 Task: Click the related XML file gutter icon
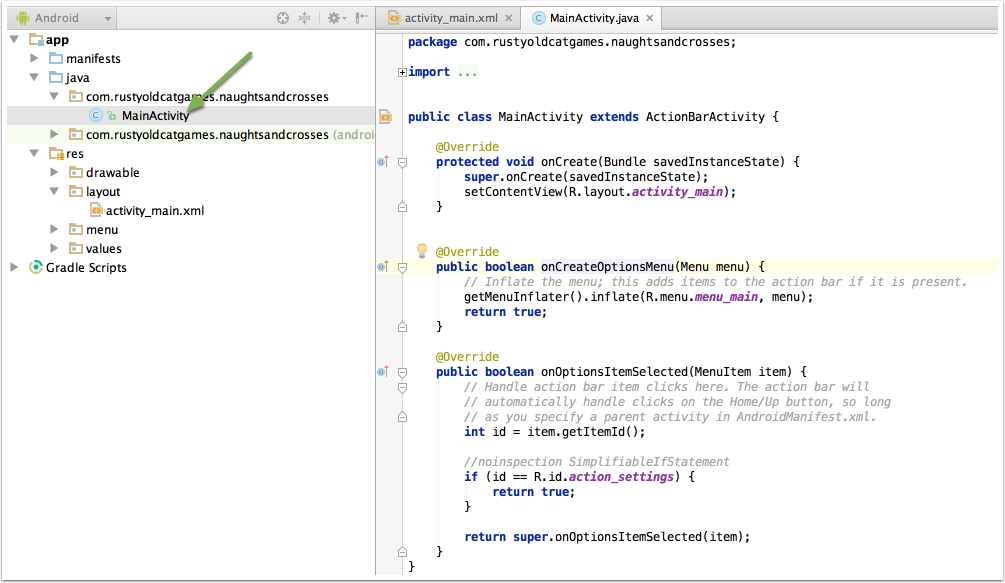point(385,117)
